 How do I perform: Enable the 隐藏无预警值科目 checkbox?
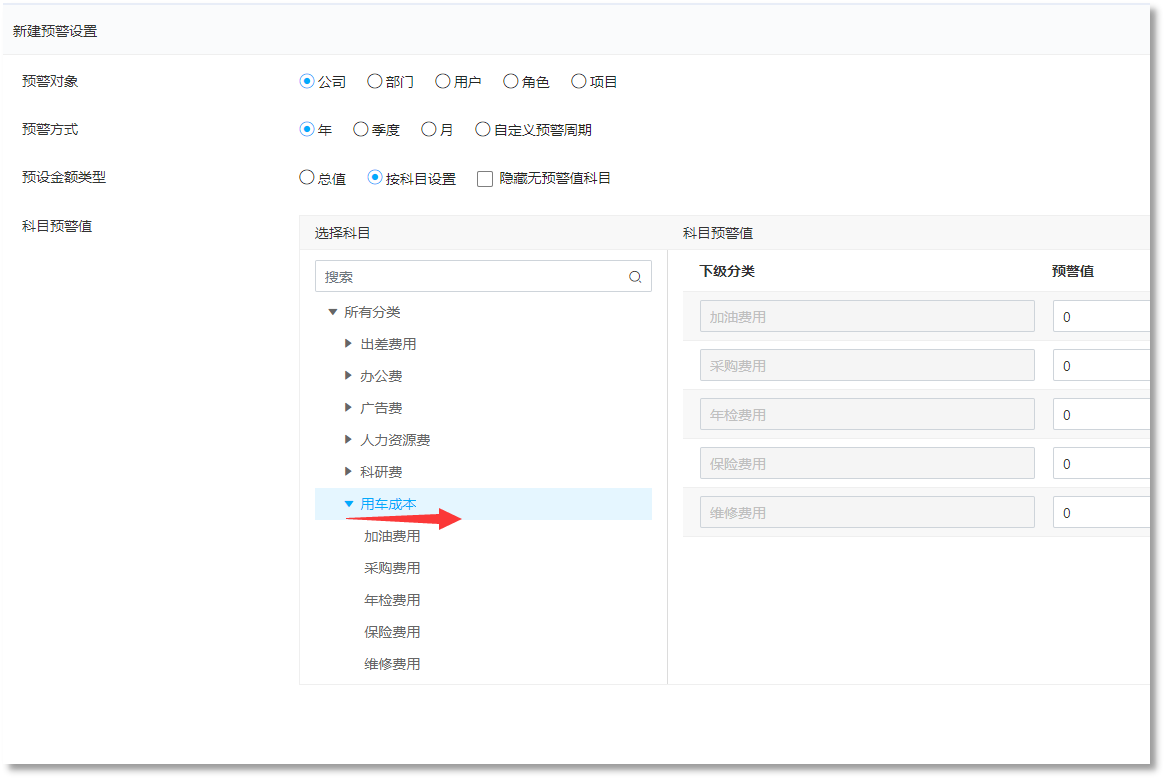[x=485, y=179]
